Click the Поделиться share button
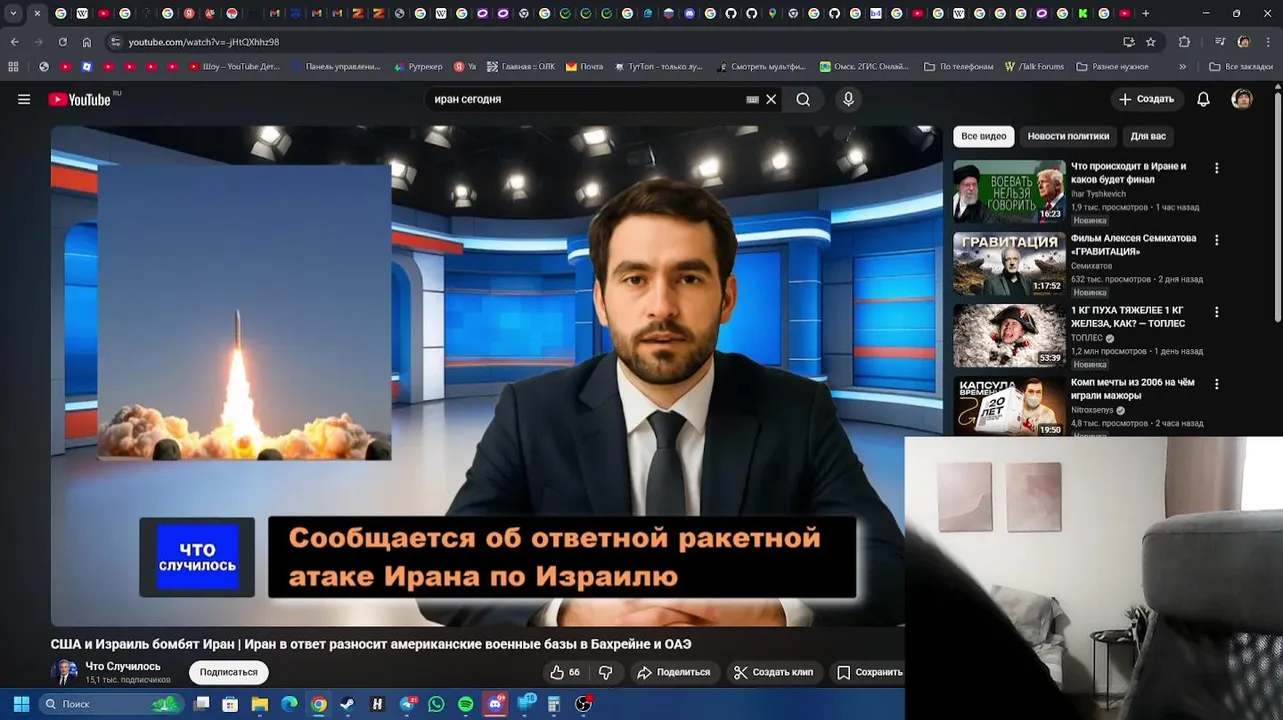The image size is (1283, 720). click(x=673, y=673)
